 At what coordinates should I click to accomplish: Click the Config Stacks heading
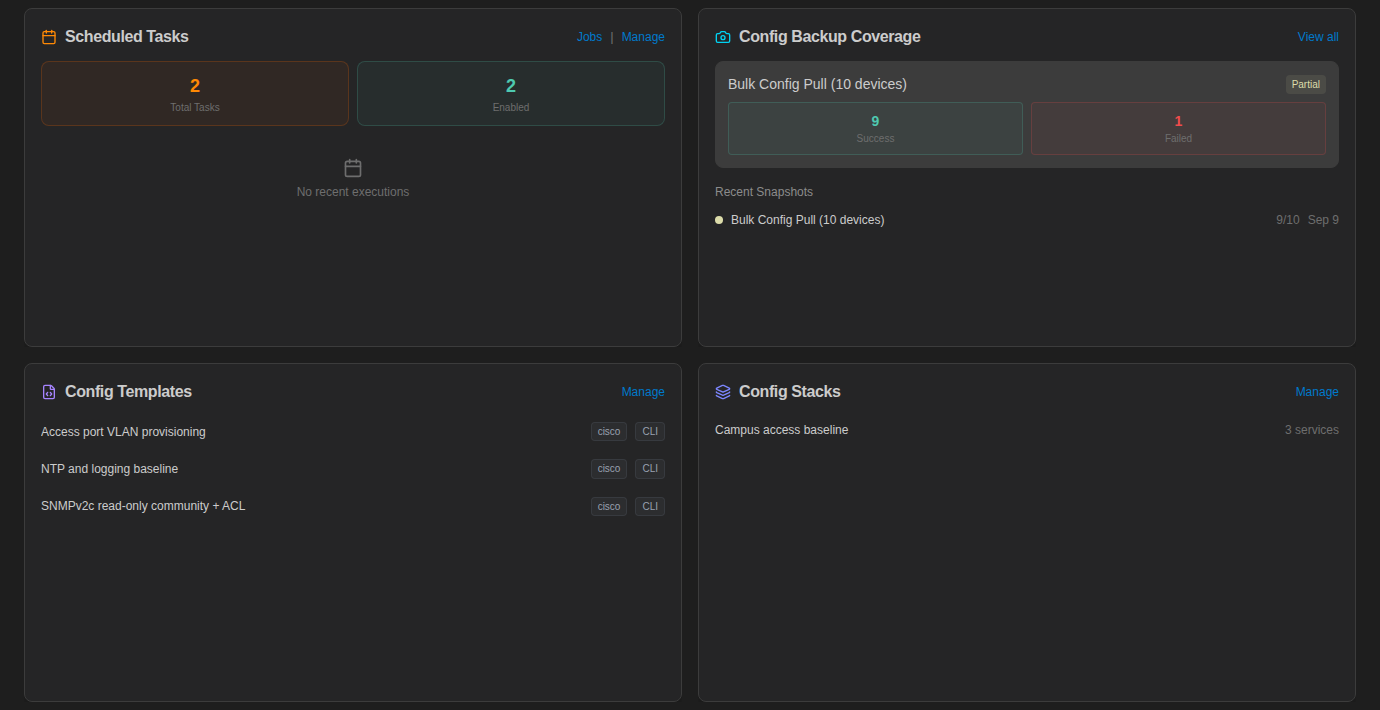790,392
